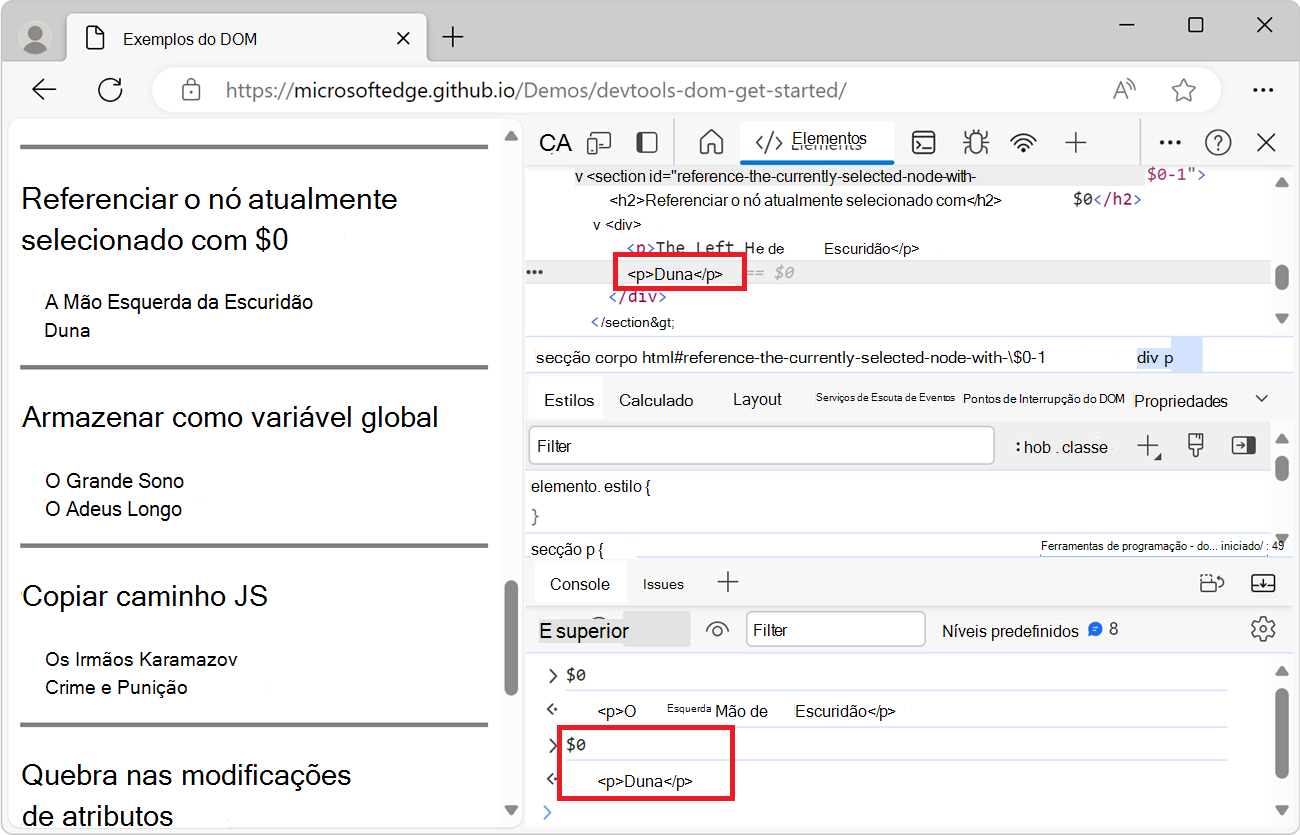The image size is (1300, 835).
Task: Toggle the :hob element state button
Action: point(1032,447)
